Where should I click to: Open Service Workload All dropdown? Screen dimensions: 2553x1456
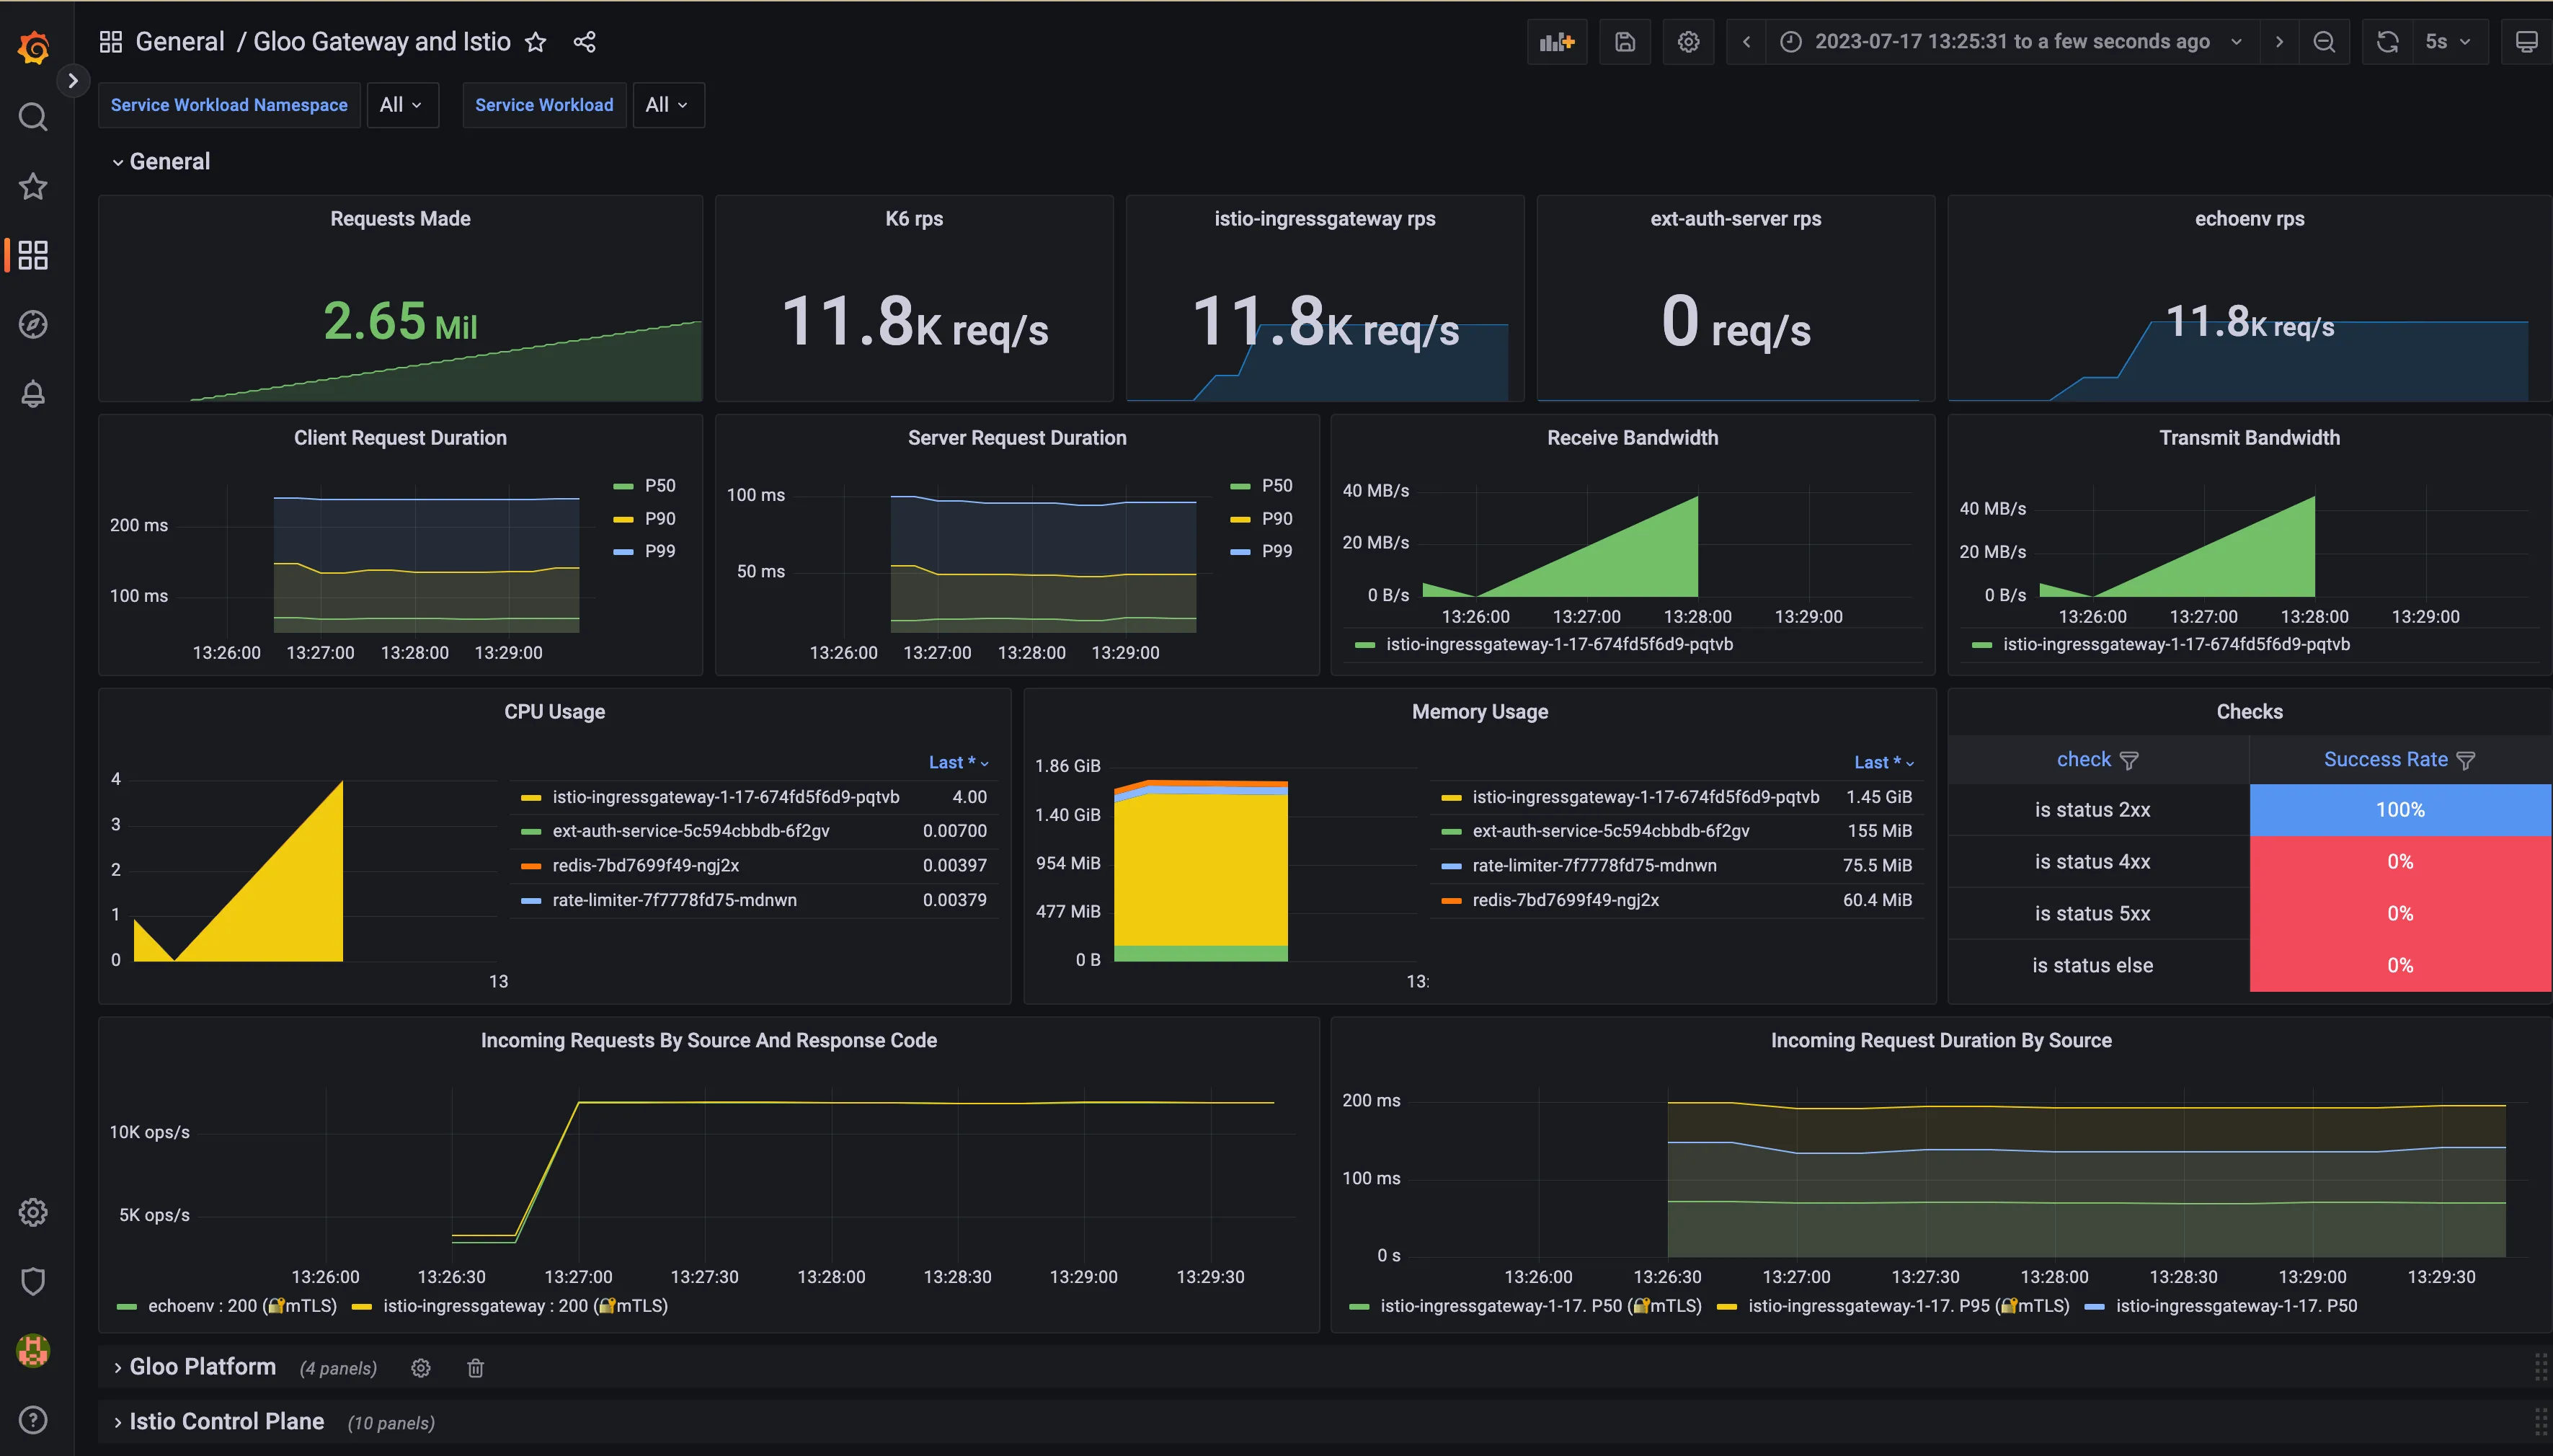(668, 105)
